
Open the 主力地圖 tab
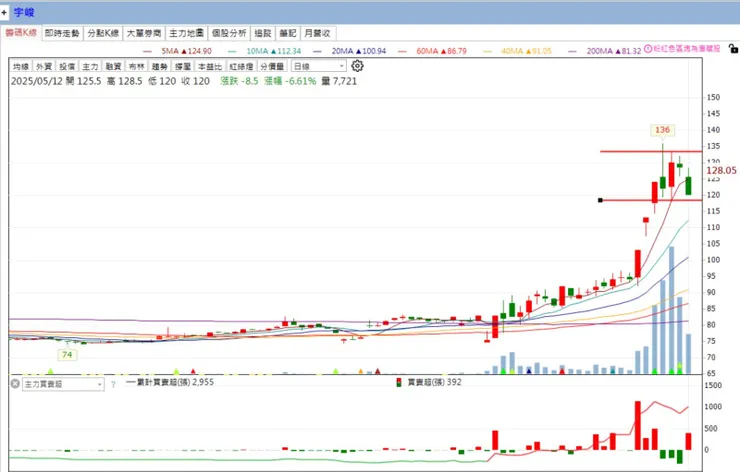(186, 33)
